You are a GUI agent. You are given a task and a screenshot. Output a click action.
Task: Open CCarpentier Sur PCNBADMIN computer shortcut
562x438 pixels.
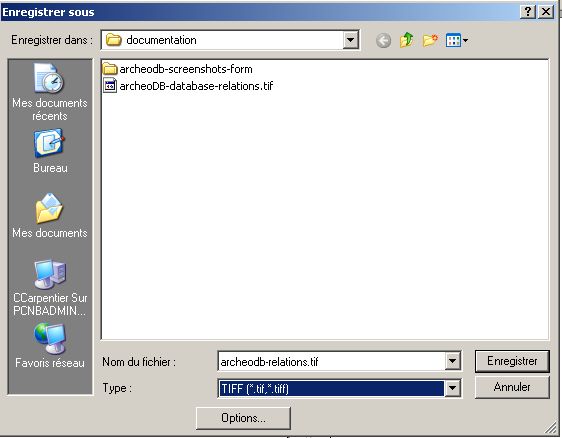point(49,288)
